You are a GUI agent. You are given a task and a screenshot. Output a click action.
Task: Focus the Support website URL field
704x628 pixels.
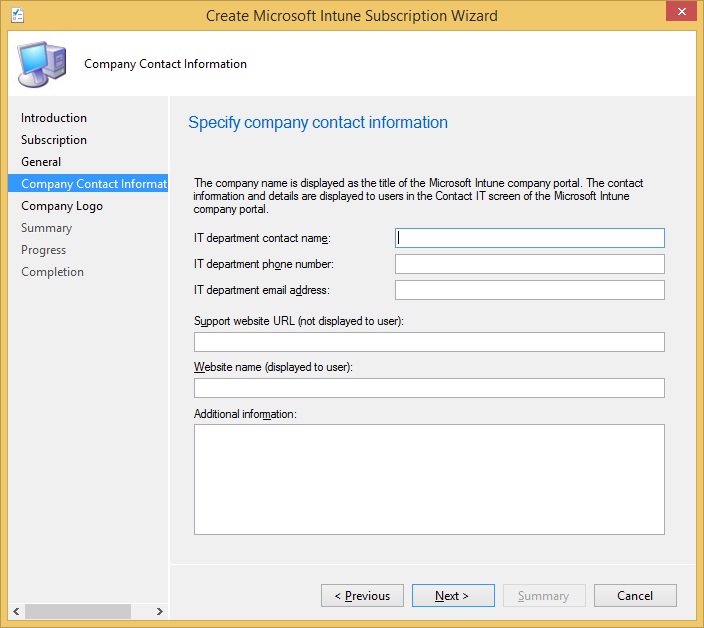pos(429,342)
